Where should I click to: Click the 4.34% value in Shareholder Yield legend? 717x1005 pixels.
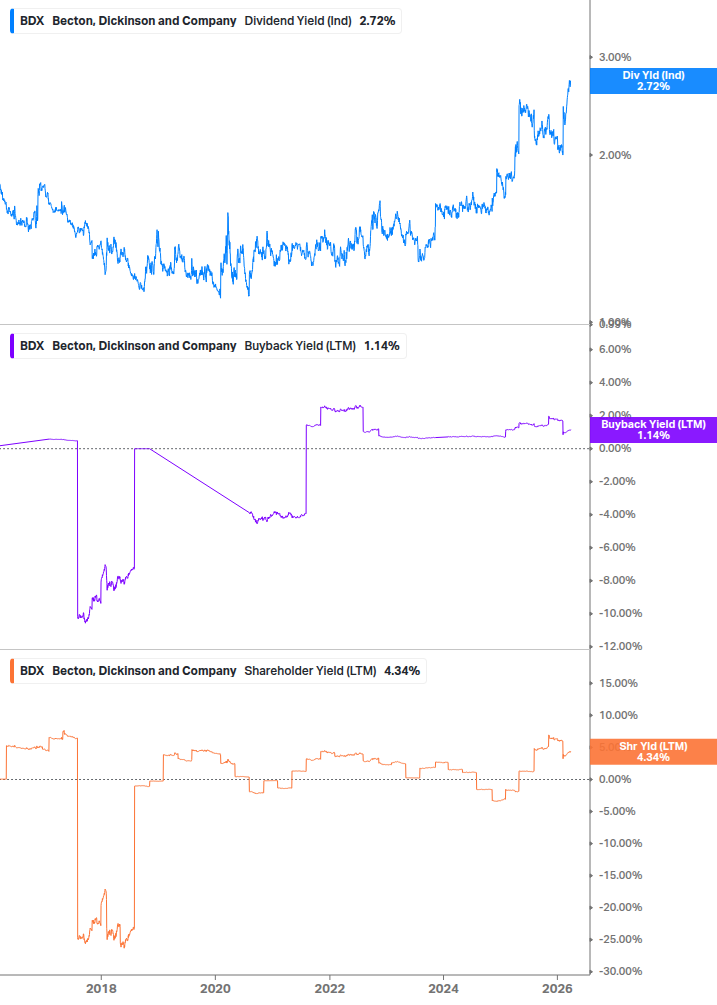tap(402, 670)
